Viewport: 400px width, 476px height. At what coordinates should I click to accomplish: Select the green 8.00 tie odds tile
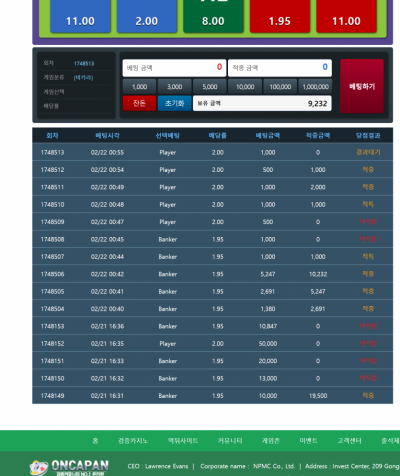213,16
